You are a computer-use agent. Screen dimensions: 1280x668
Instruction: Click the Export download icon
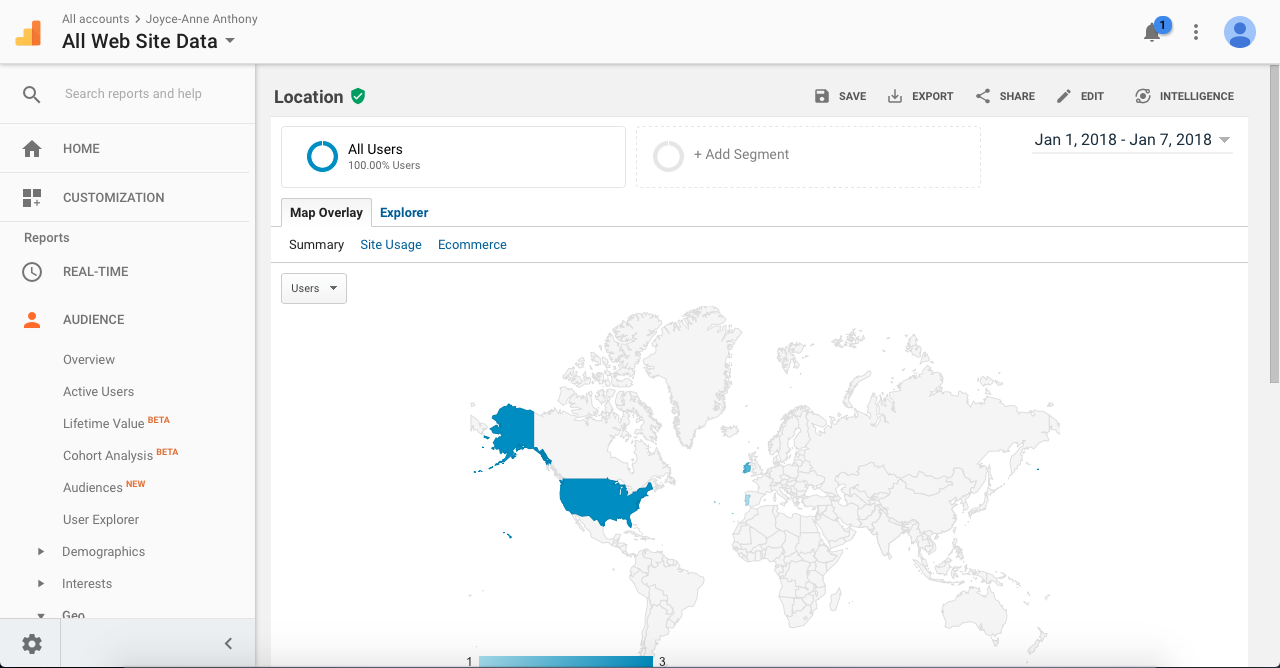click(895, 96)
